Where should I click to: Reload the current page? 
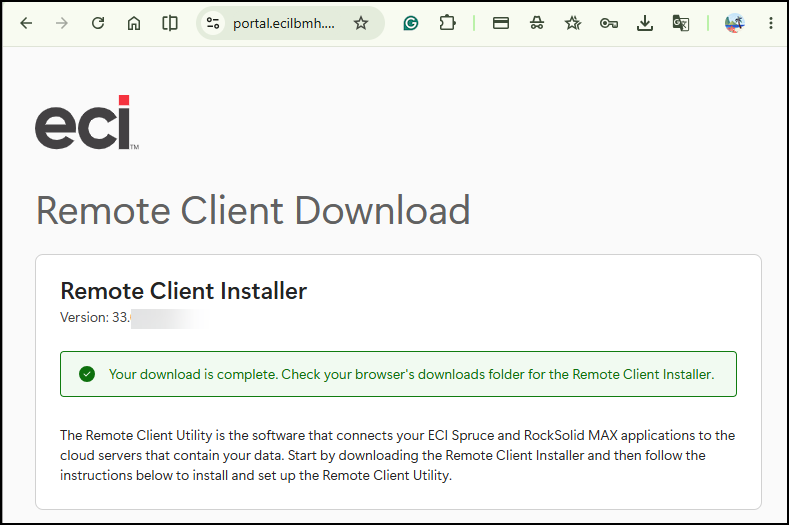[x=98, y=23]
